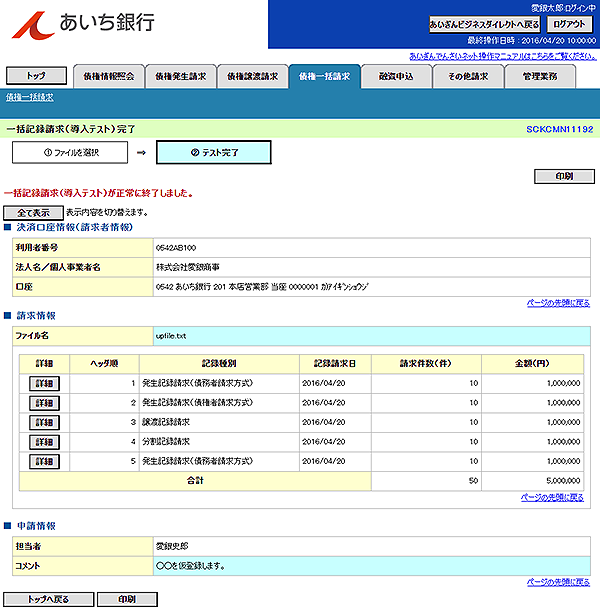
Task: Click ページの先頭に戻る below the 請求情報 table
Action: tap(552, 497)
